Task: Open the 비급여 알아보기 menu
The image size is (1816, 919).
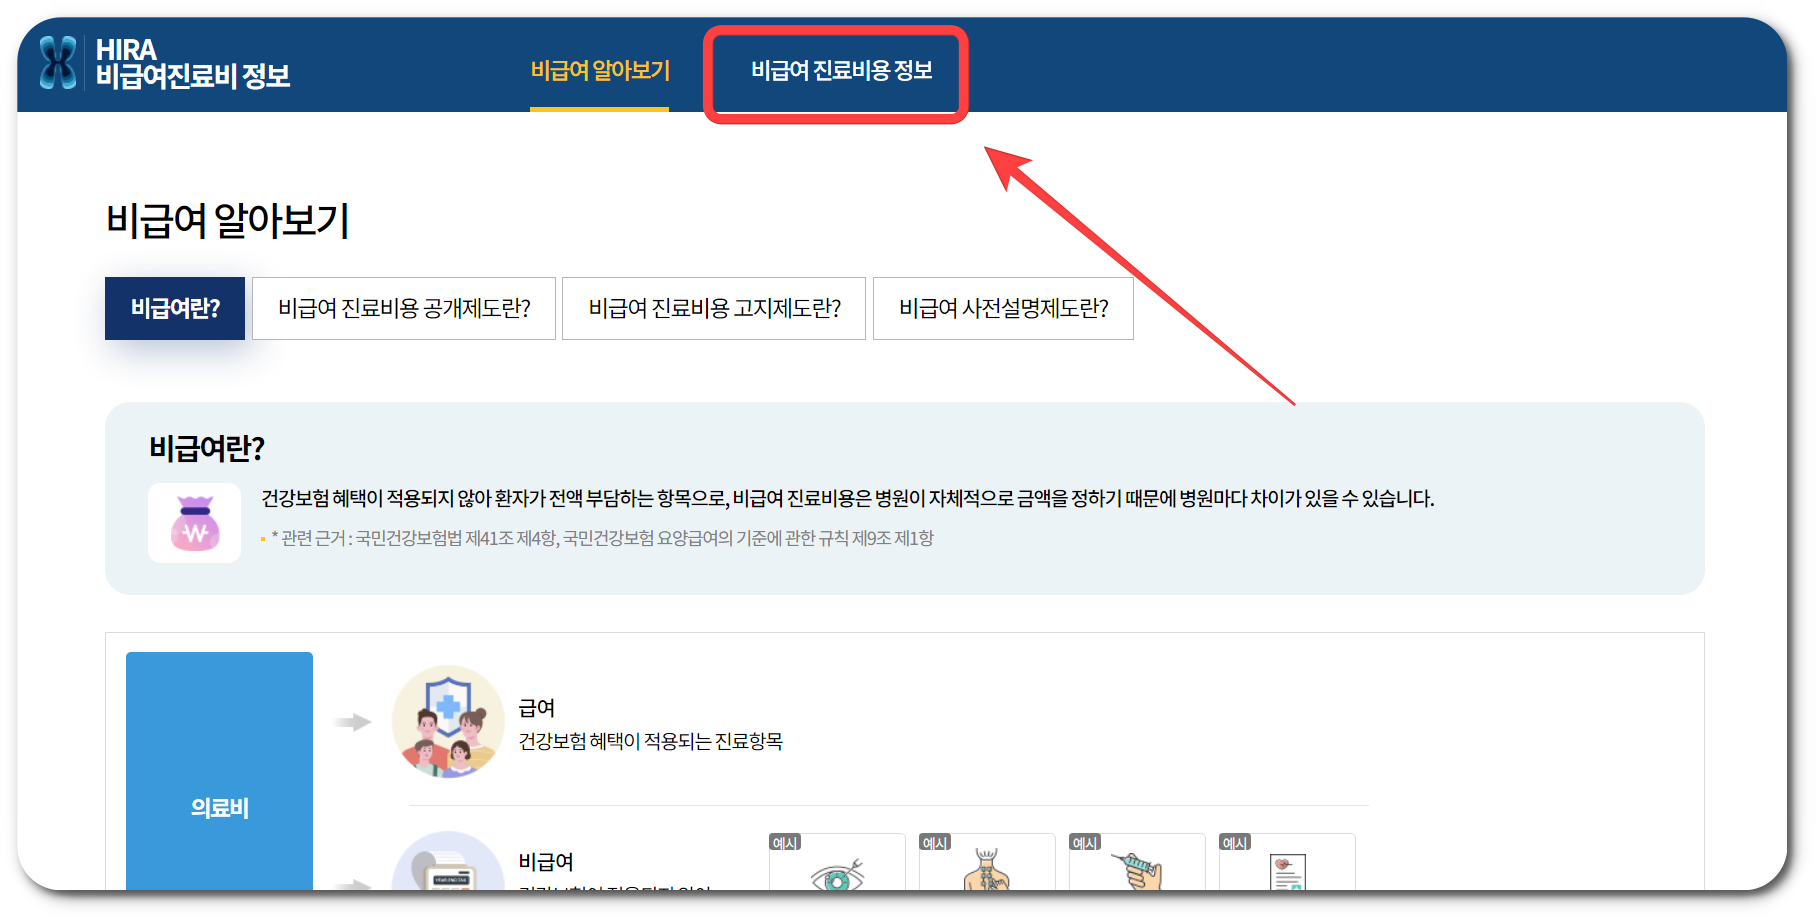Action: pyautogui.click(x=600, y=70)
